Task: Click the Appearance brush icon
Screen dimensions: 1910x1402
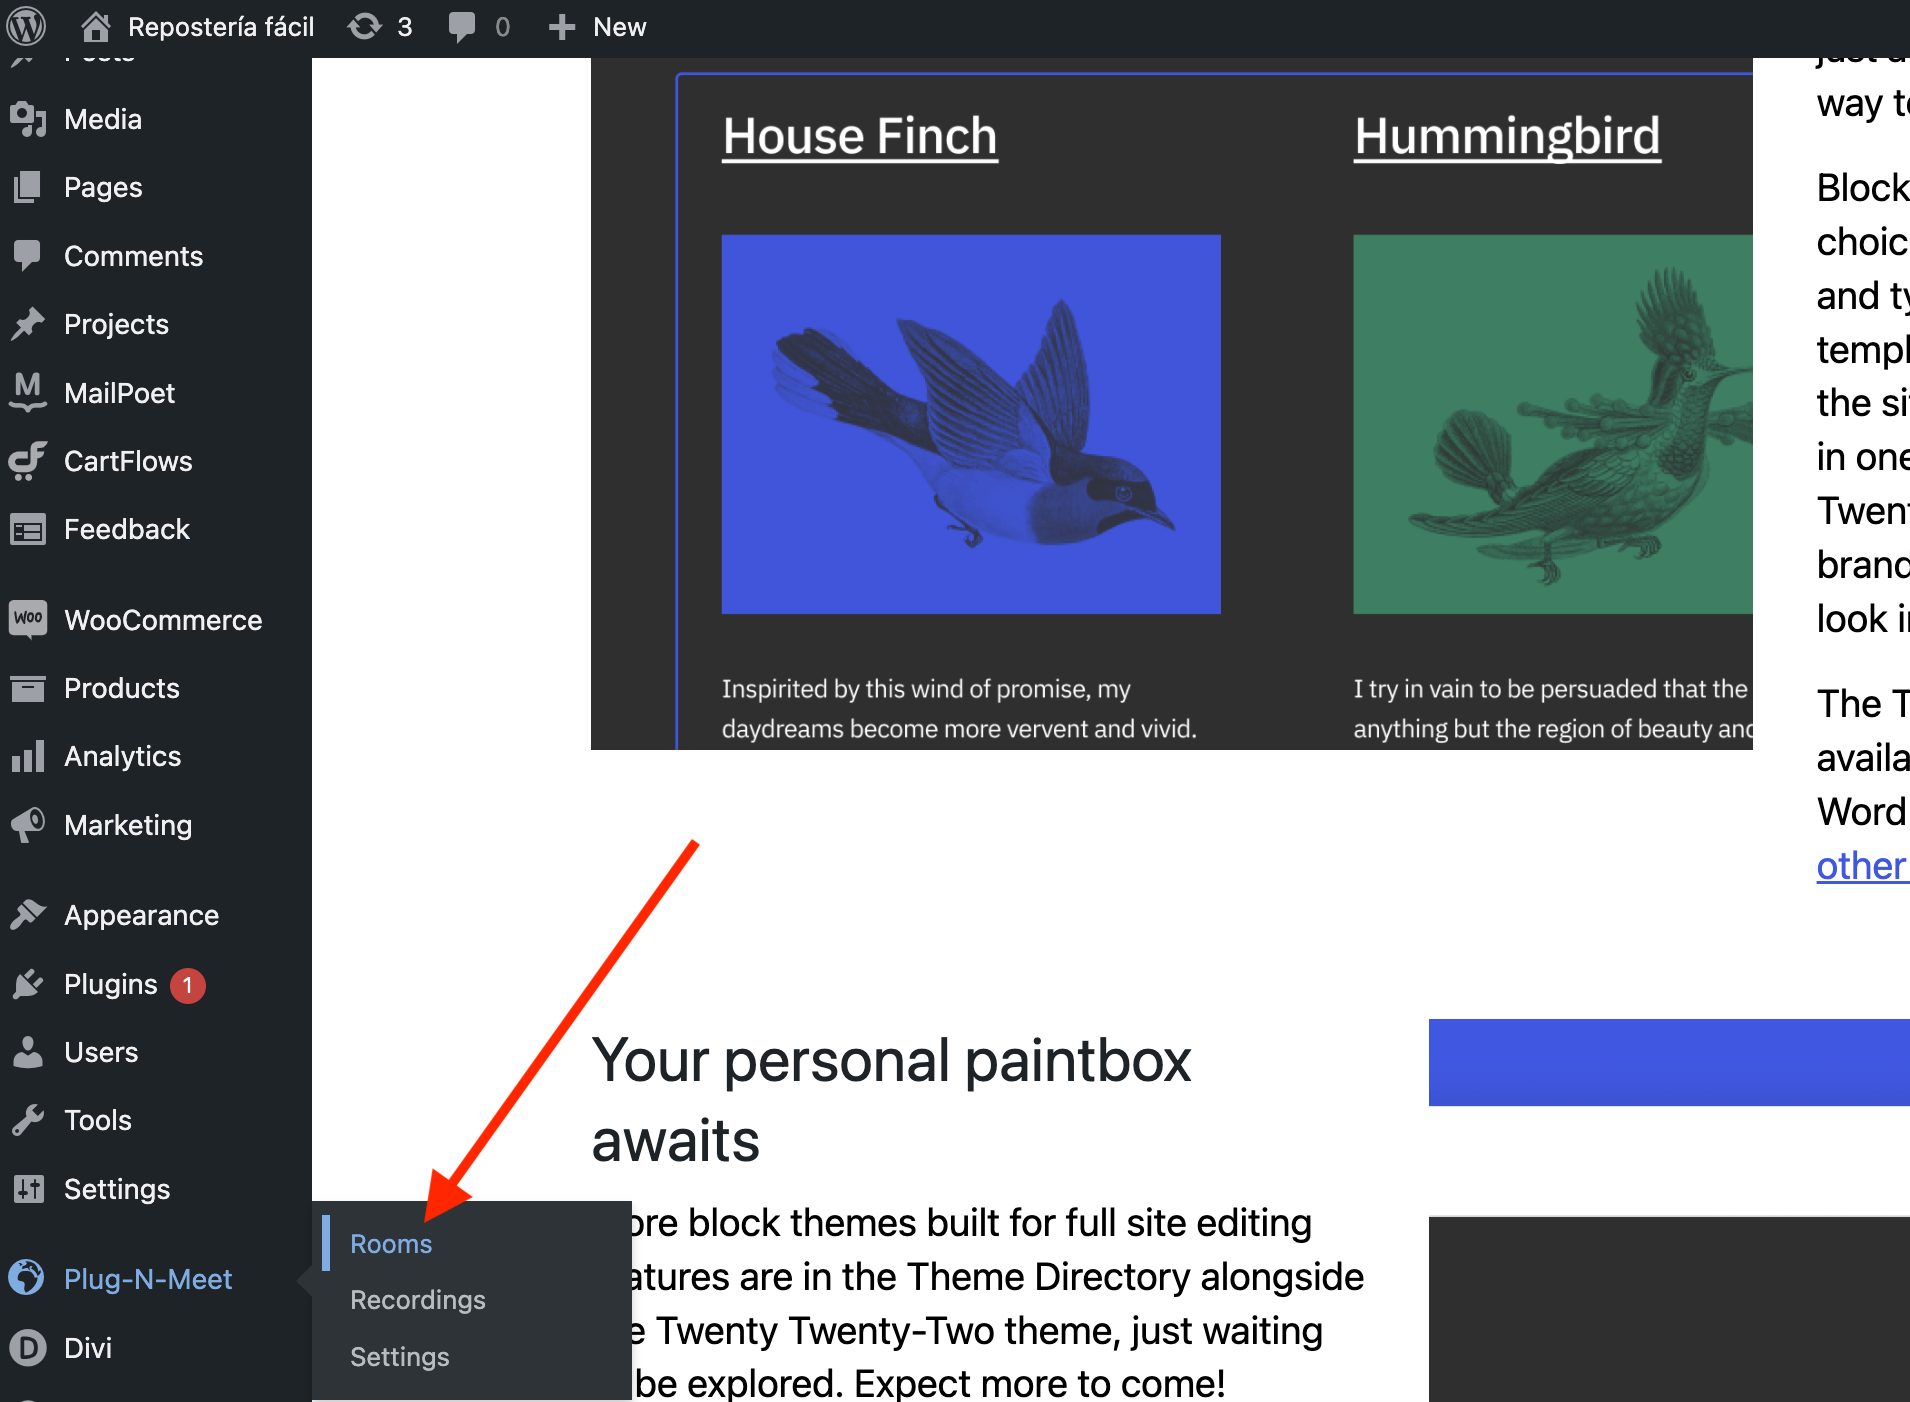Action: [x=28, y=915]
